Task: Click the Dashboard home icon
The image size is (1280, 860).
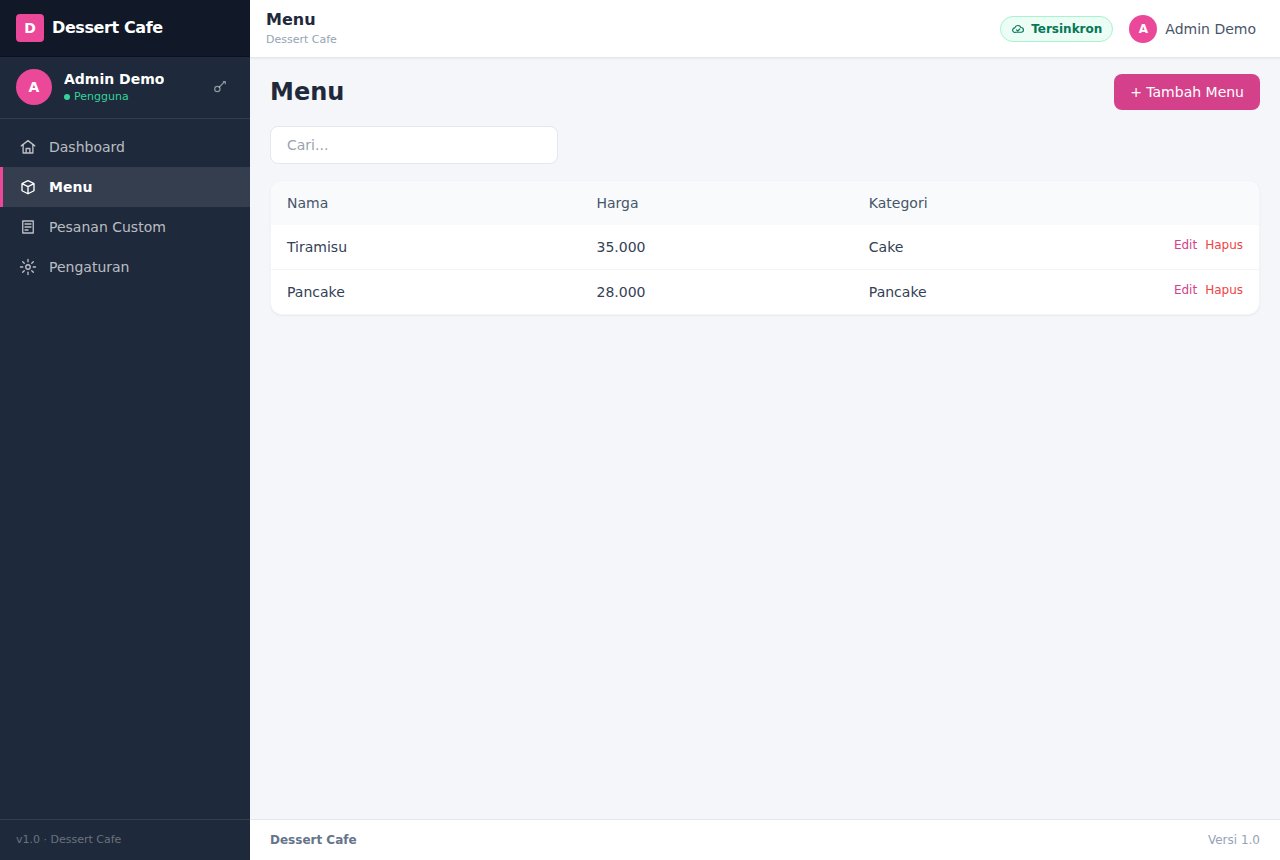Action: 28,147
